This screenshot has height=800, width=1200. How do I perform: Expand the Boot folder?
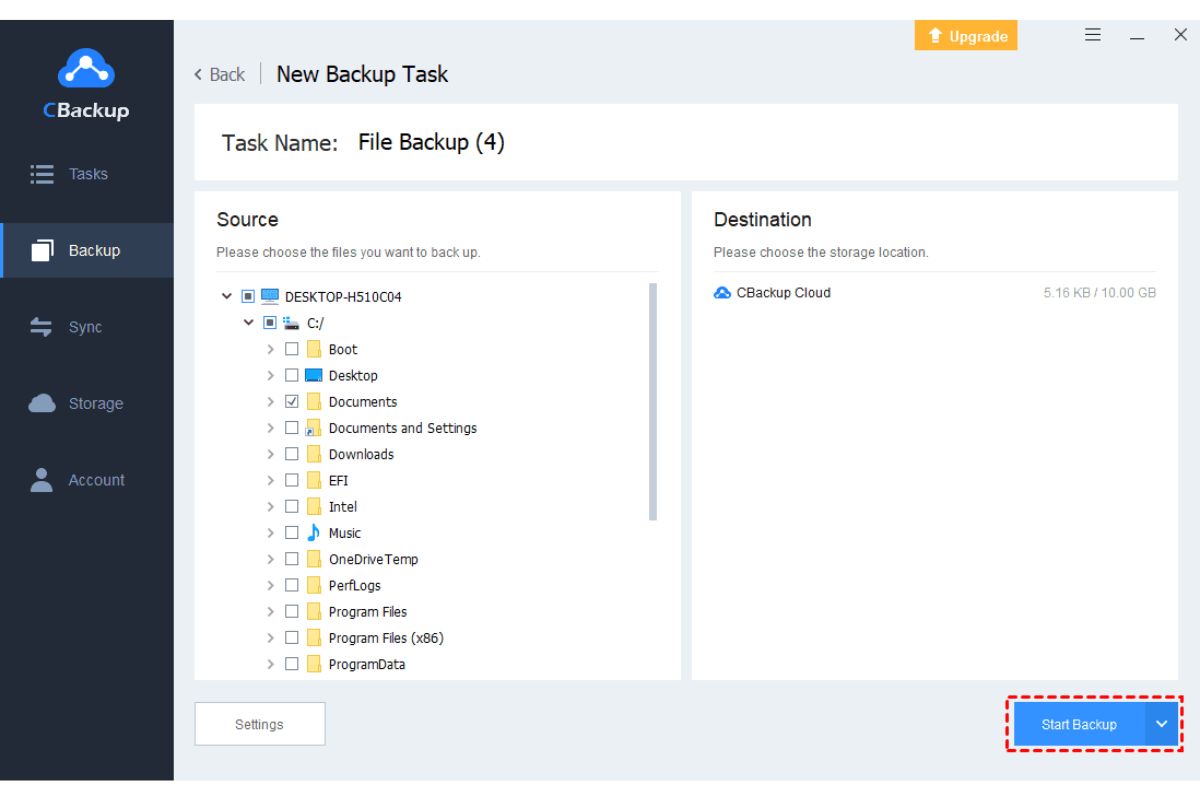tap(270, 349)
